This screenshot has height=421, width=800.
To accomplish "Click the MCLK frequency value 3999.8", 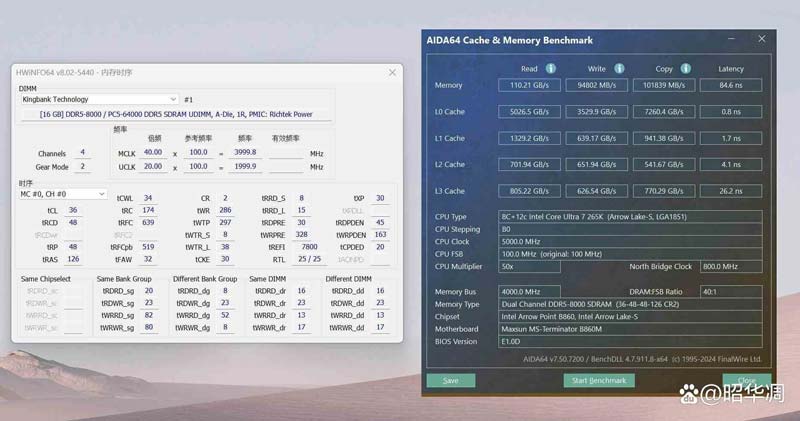I will pos(245,153).
